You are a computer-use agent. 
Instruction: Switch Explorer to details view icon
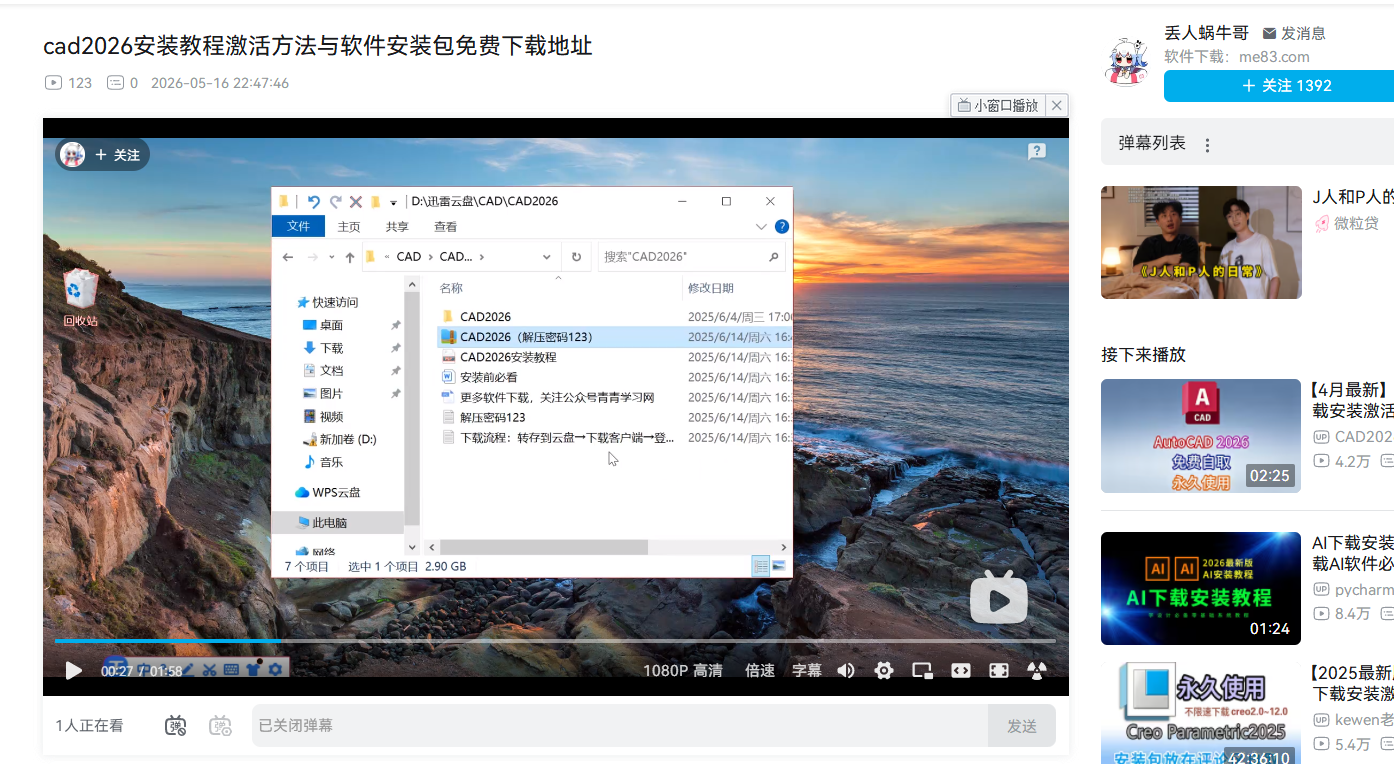(x=761, y=566)
